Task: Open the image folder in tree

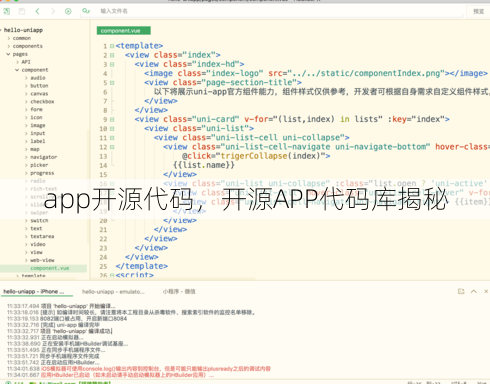Action: [x=38, y=126]
